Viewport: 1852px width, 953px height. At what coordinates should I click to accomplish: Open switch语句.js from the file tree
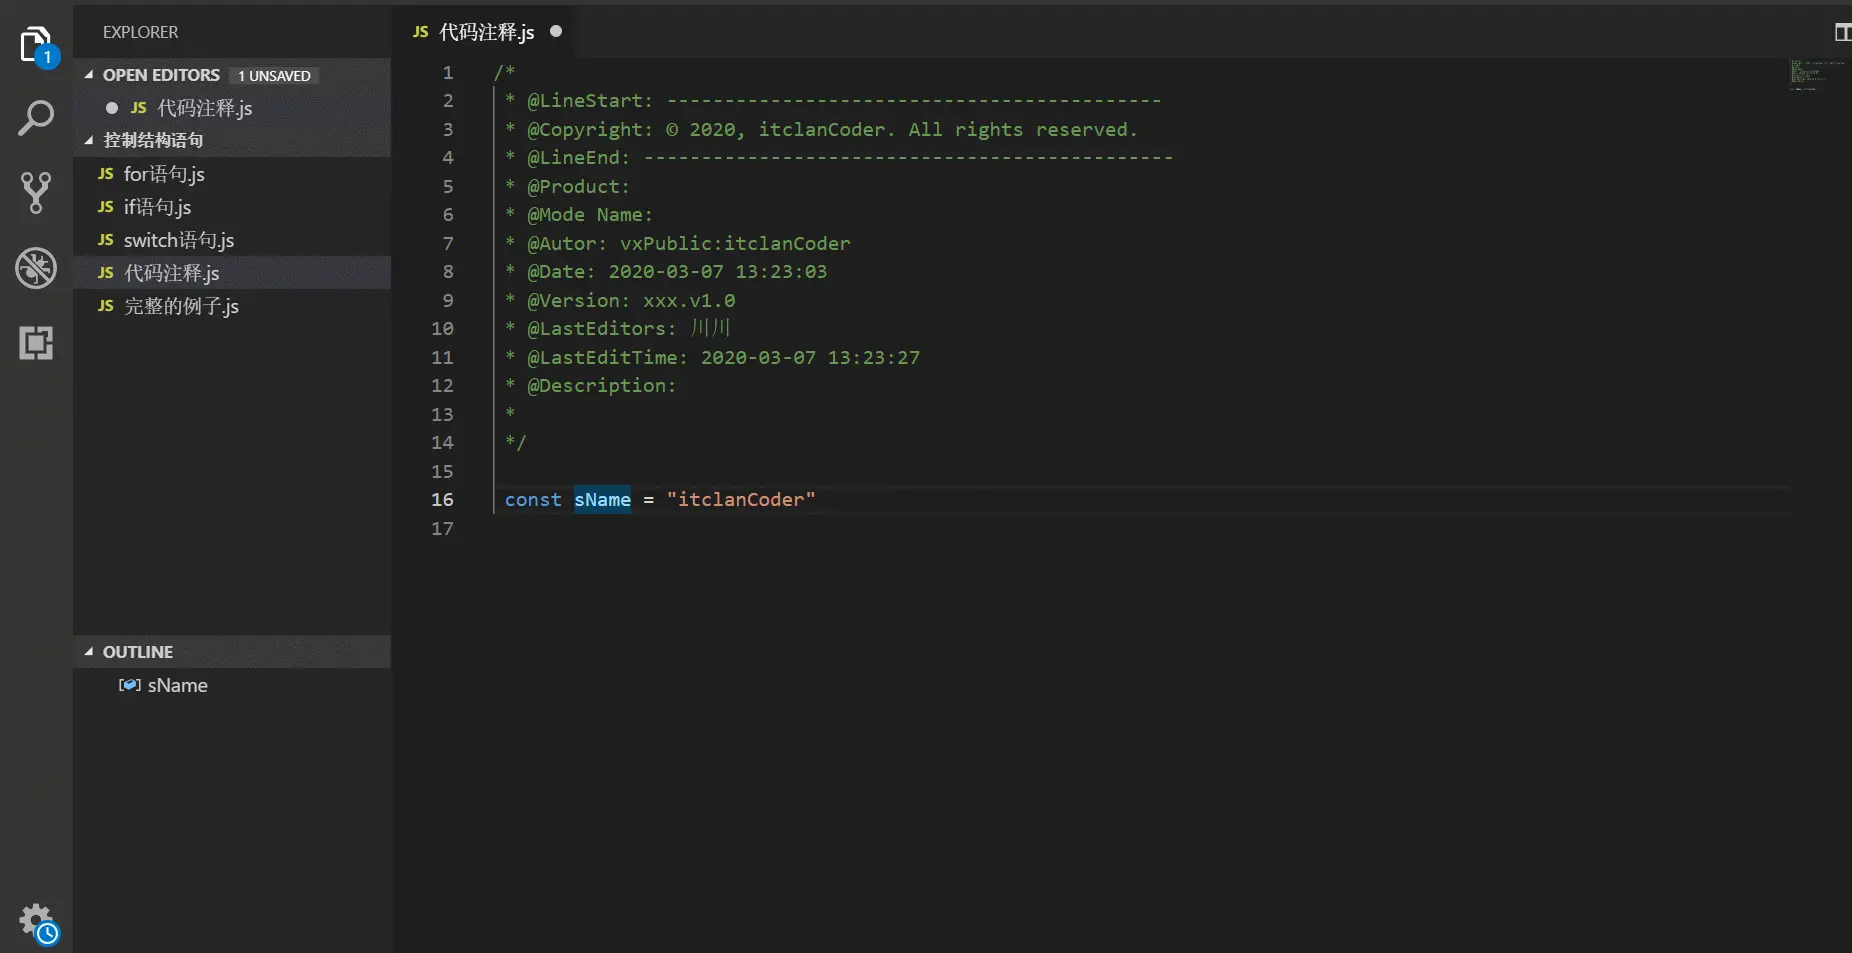[x=232, y=240]
